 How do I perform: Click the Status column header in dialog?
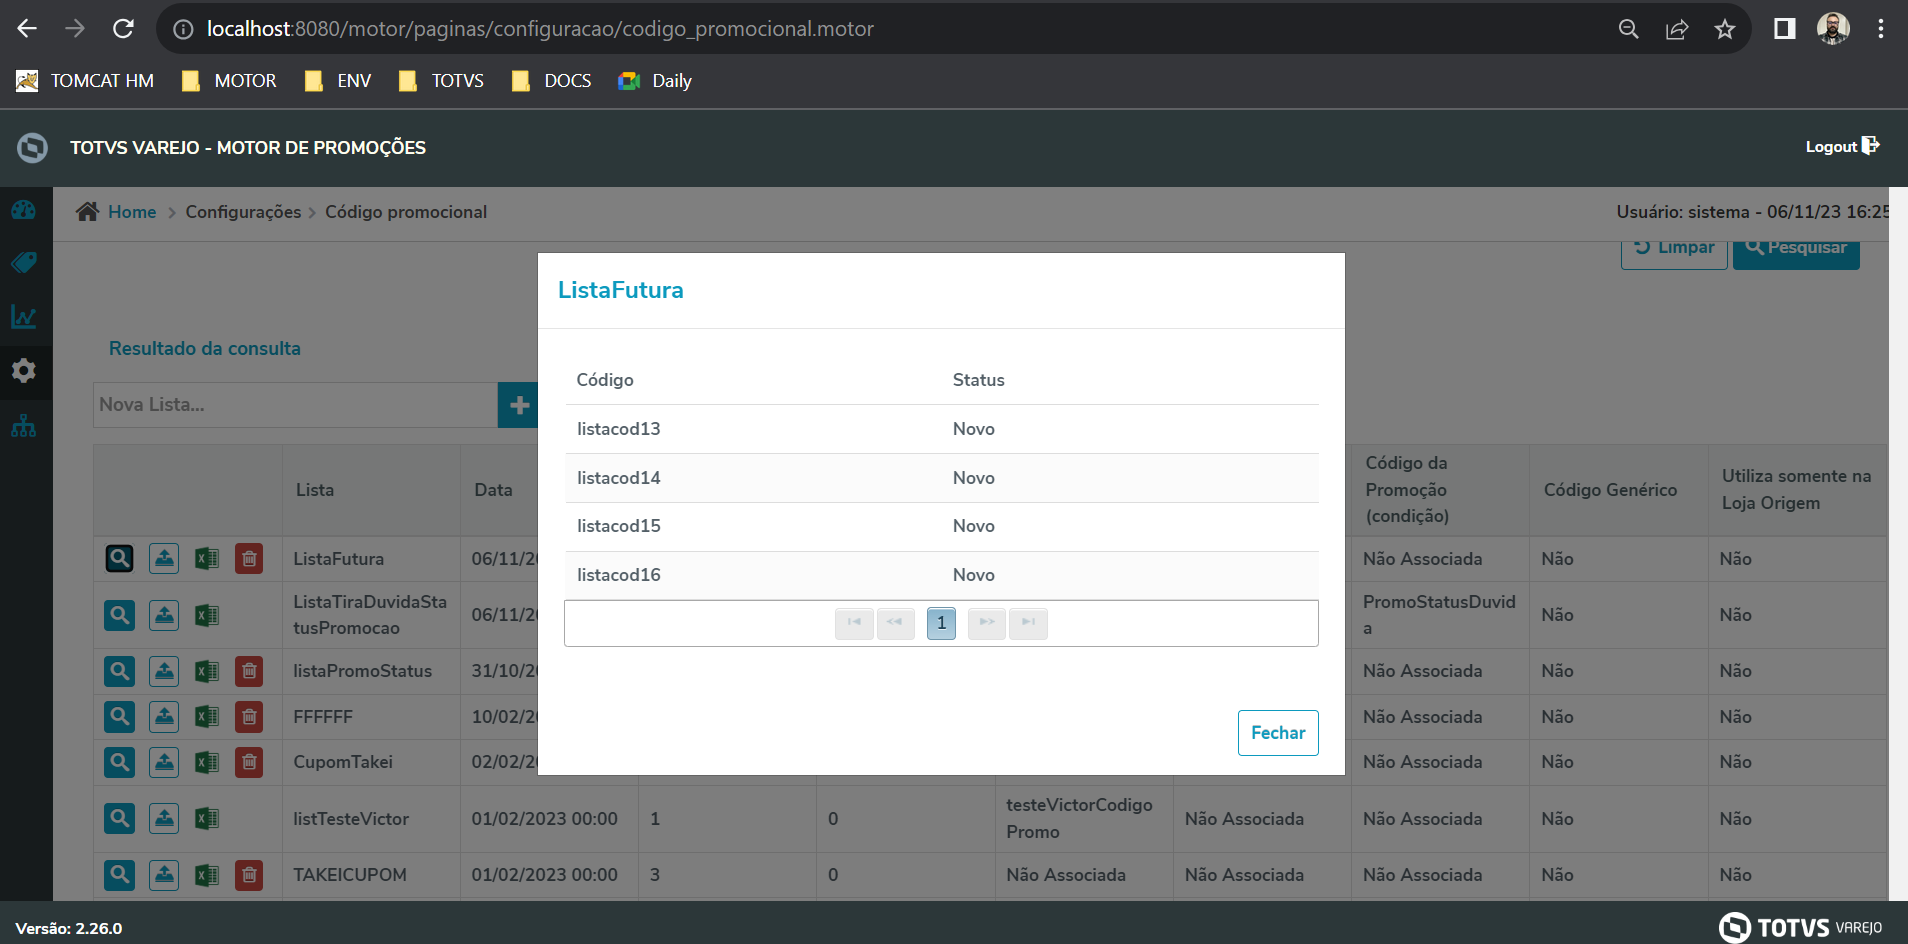[x=978, y=380]
